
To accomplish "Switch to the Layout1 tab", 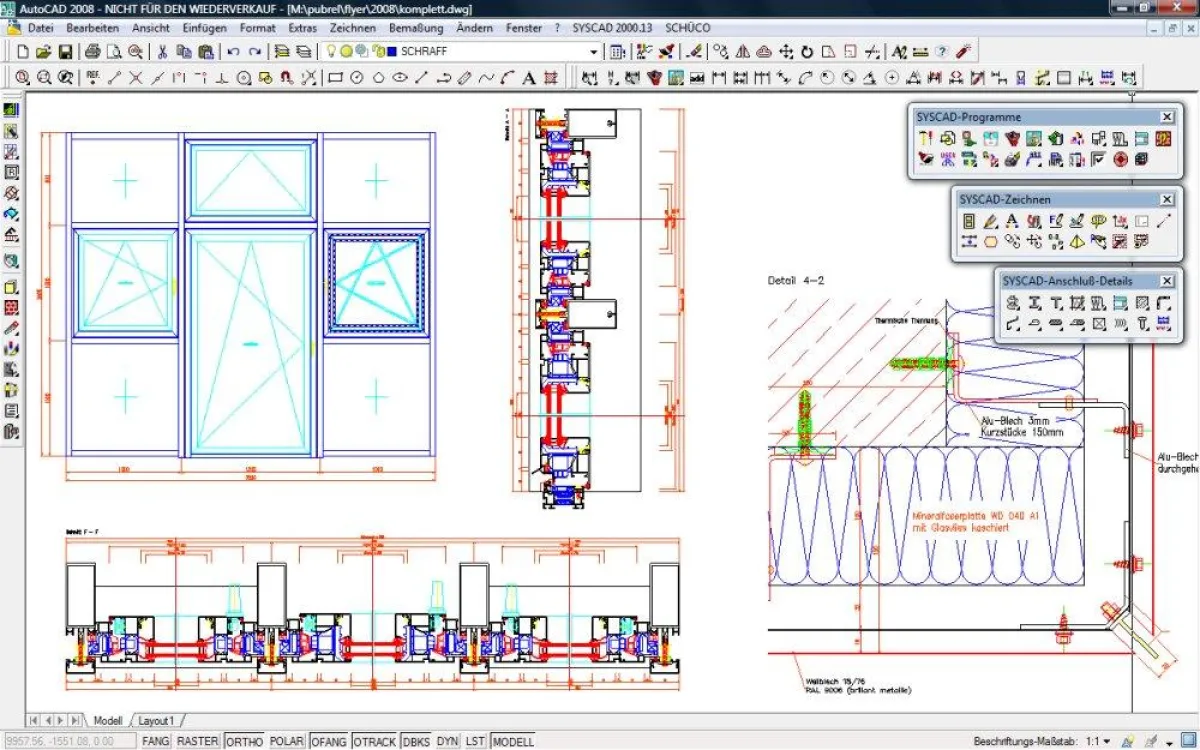I will (157, 720).
